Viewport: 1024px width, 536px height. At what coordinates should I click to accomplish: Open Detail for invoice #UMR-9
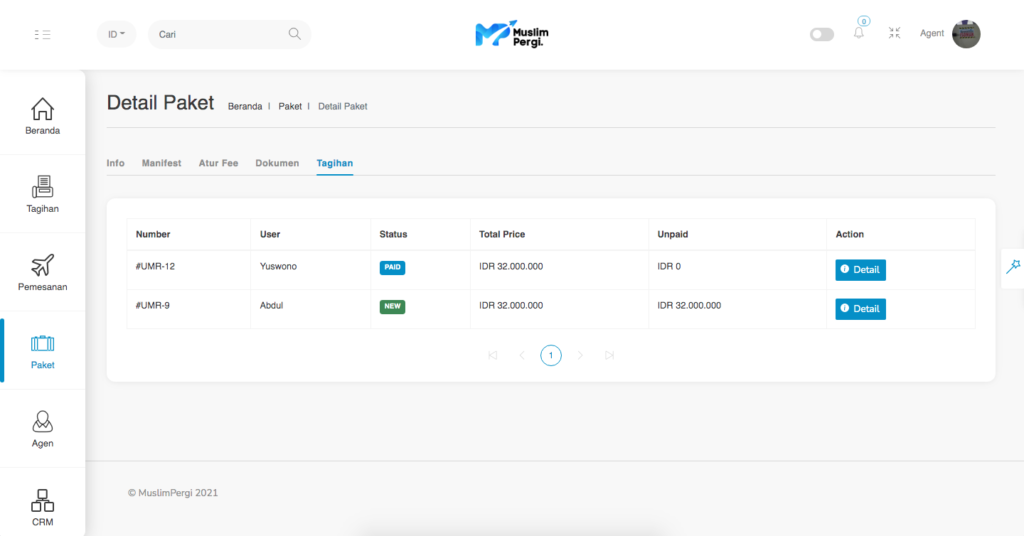tap(860, 309)
